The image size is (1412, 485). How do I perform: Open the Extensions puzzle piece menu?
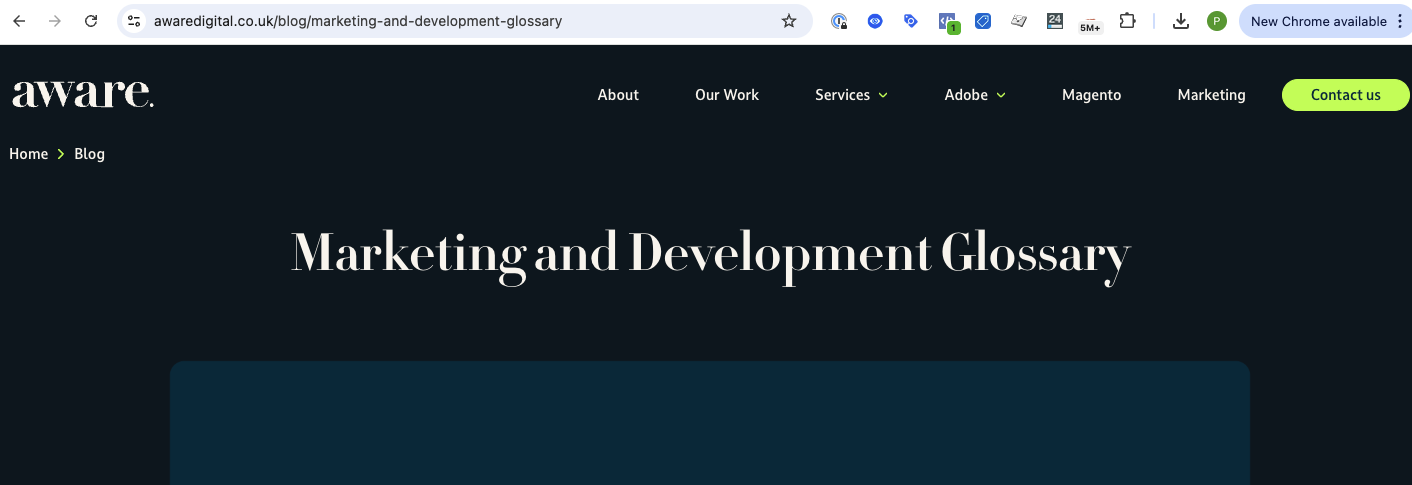coord(1127,21)
